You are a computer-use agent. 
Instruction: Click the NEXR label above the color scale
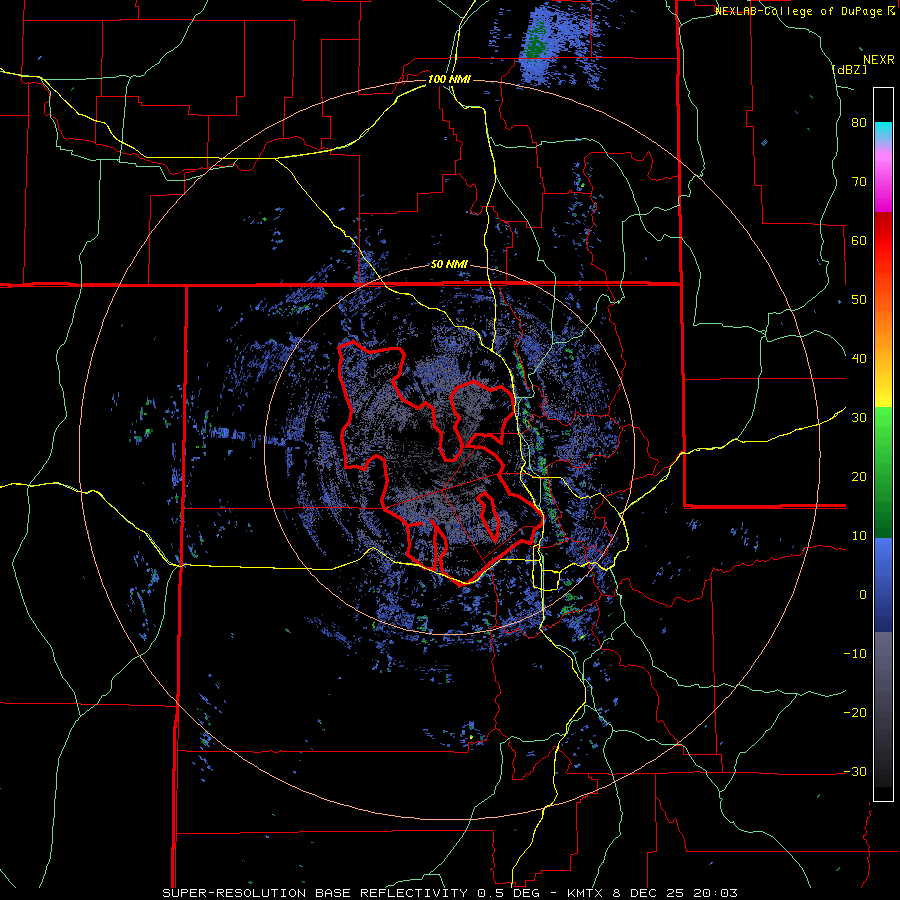879,60
